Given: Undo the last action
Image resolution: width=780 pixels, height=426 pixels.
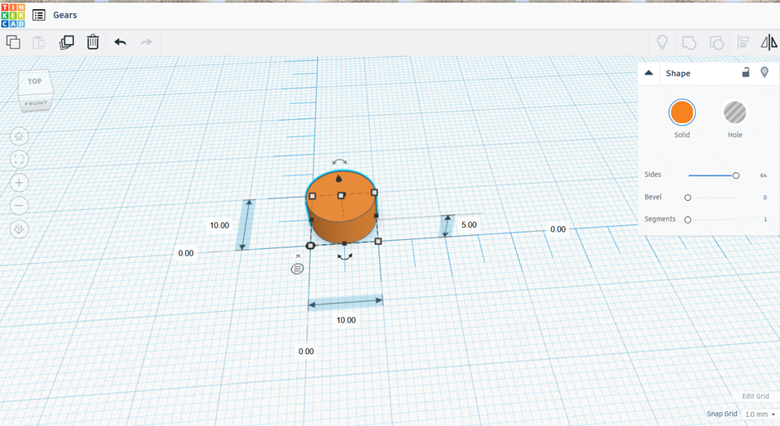Looking at the screenshot, I should click(x=120, y=42).
